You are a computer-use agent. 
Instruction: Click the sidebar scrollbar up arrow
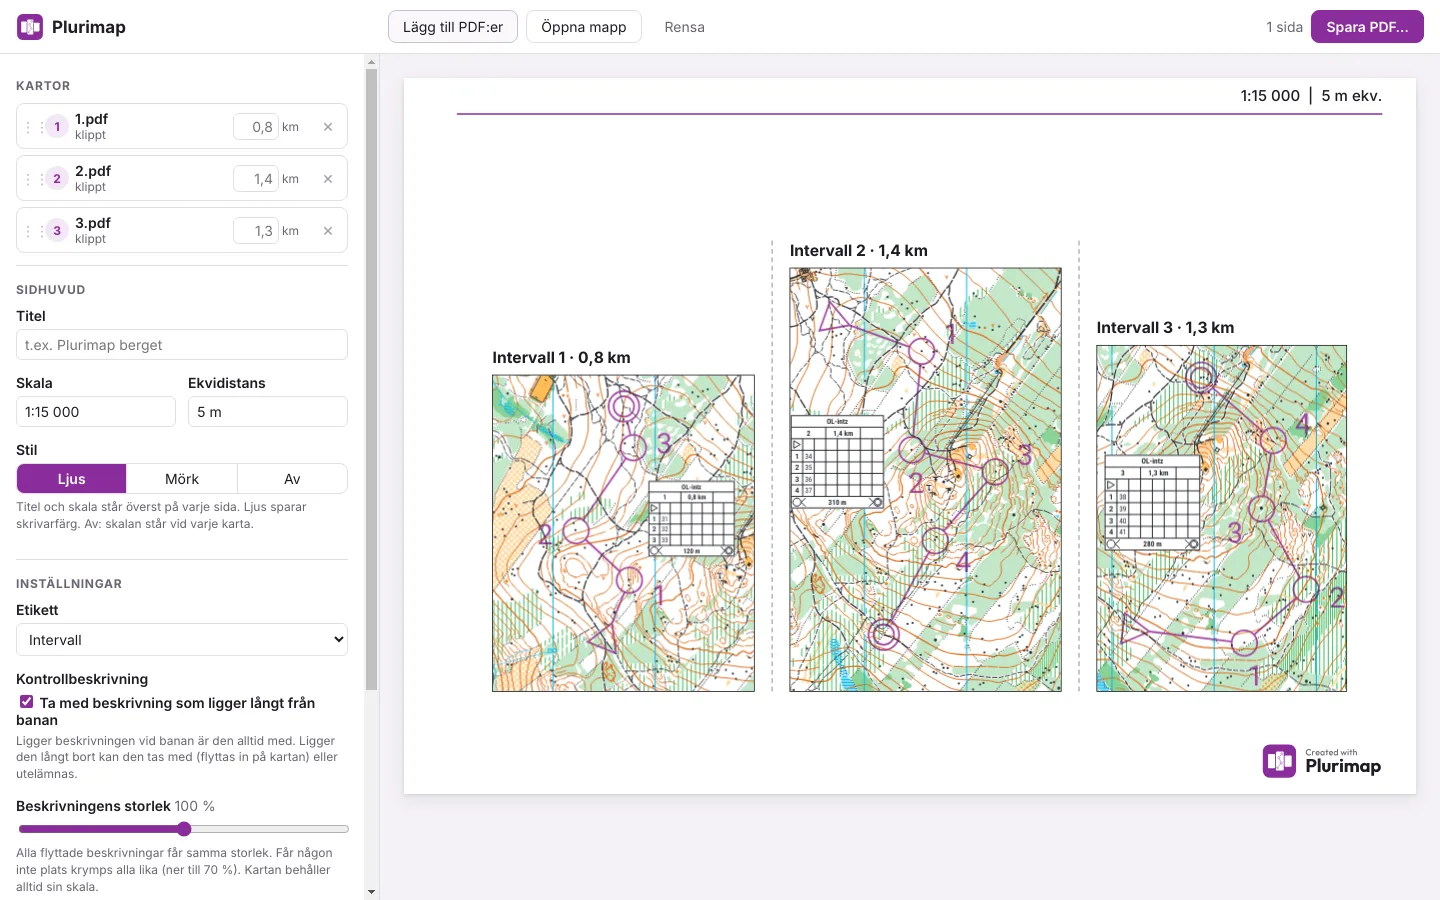click(x=371, y=62)
